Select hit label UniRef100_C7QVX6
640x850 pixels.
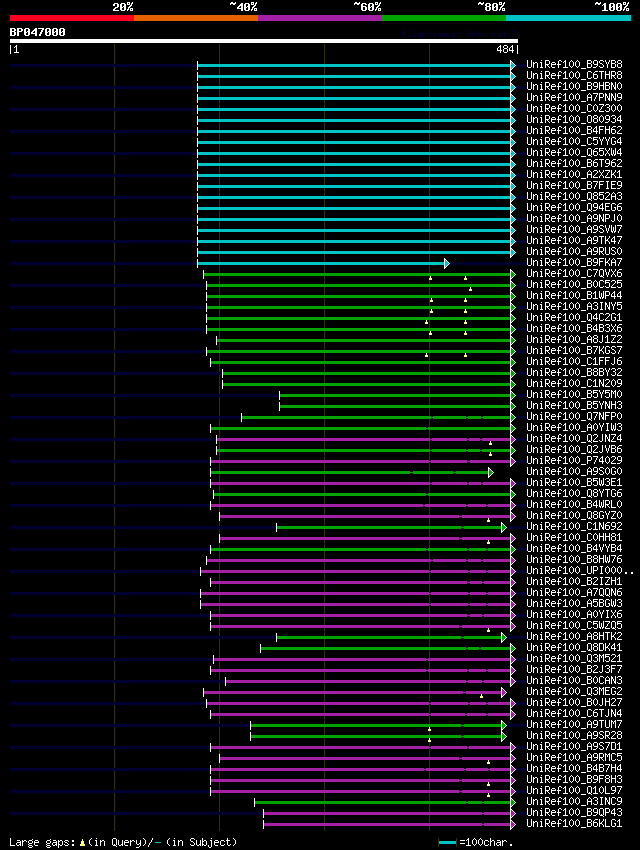[574, 273]
